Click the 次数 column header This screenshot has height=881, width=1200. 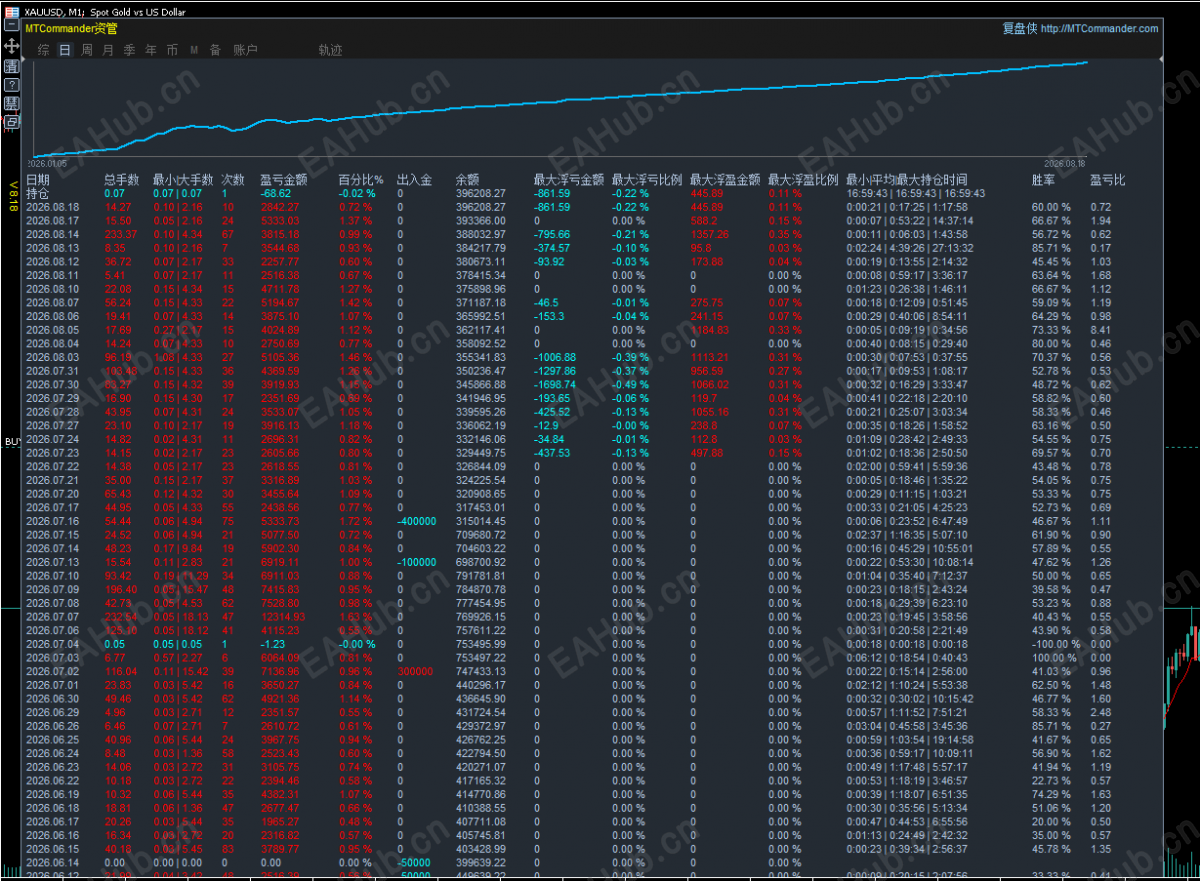[232, 180]
